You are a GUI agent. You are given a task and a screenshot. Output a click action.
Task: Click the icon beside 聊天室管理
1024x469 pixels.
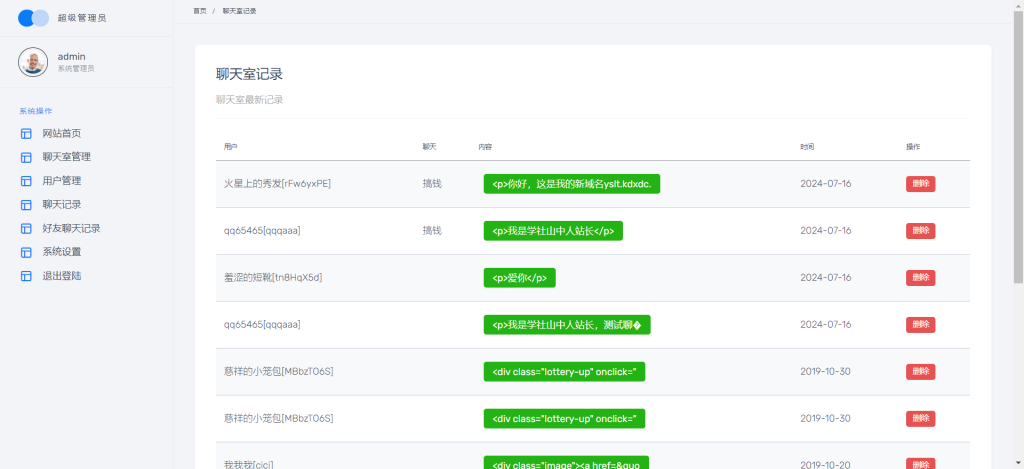pyautogui.click(x=26, y=157)
